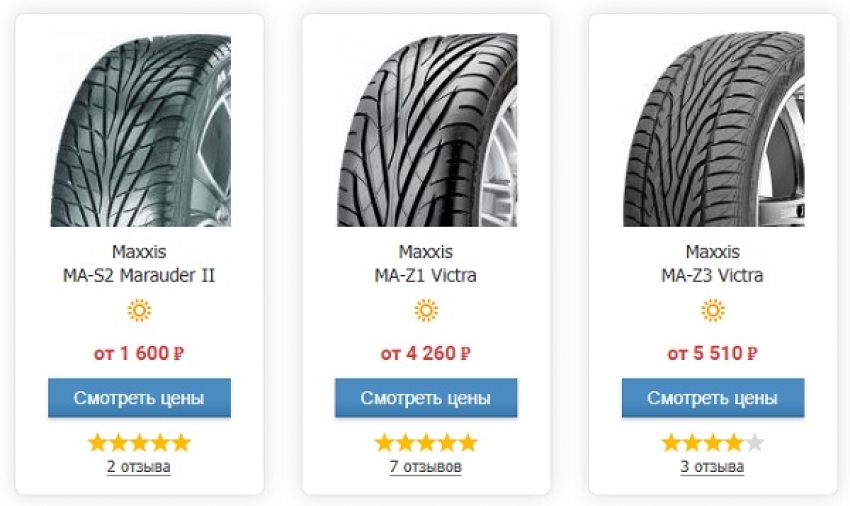
Task: Click 'Смотреть цены' for MA-S2 Marauder II
Action: point(139,398)
